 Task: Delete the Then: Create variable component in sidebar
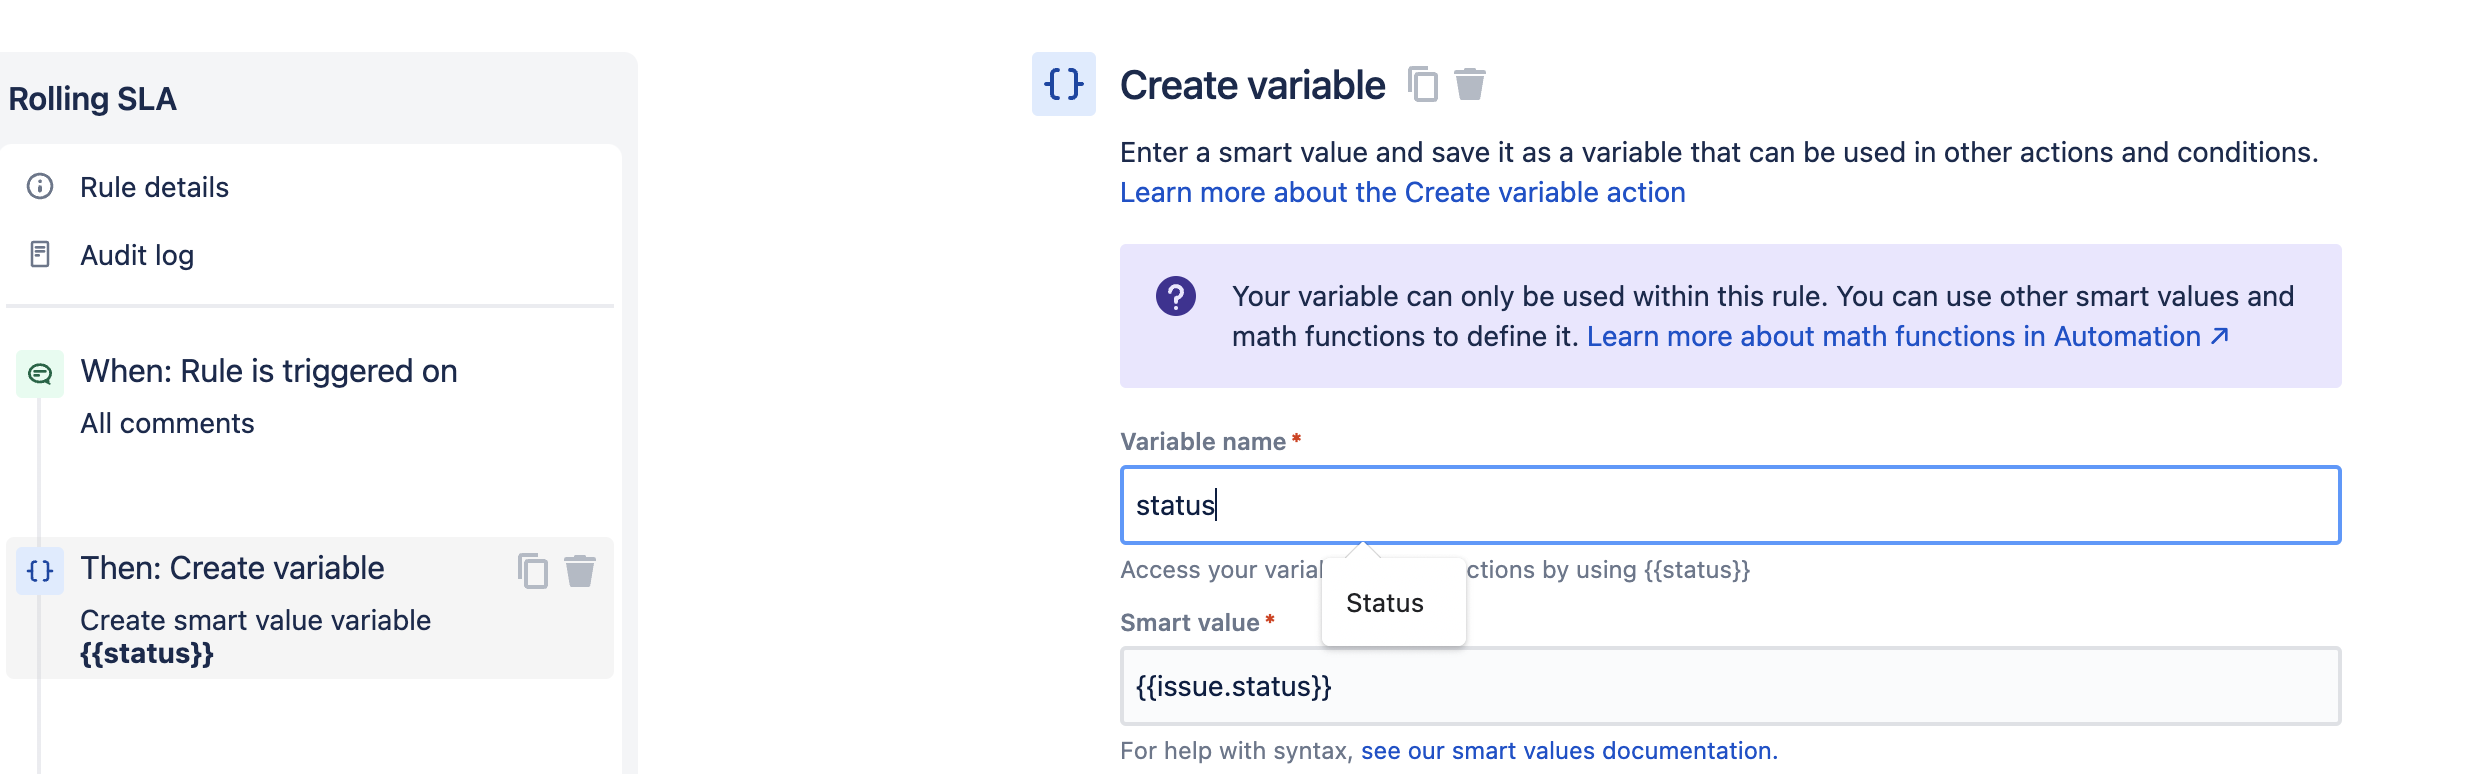click(x=580, y=571)
